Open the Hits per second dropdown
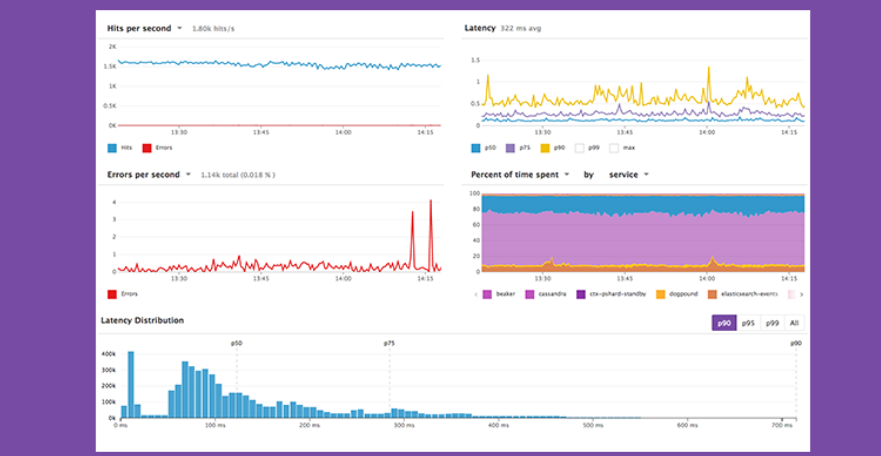The image size is (881, 456). pos(179,28)
